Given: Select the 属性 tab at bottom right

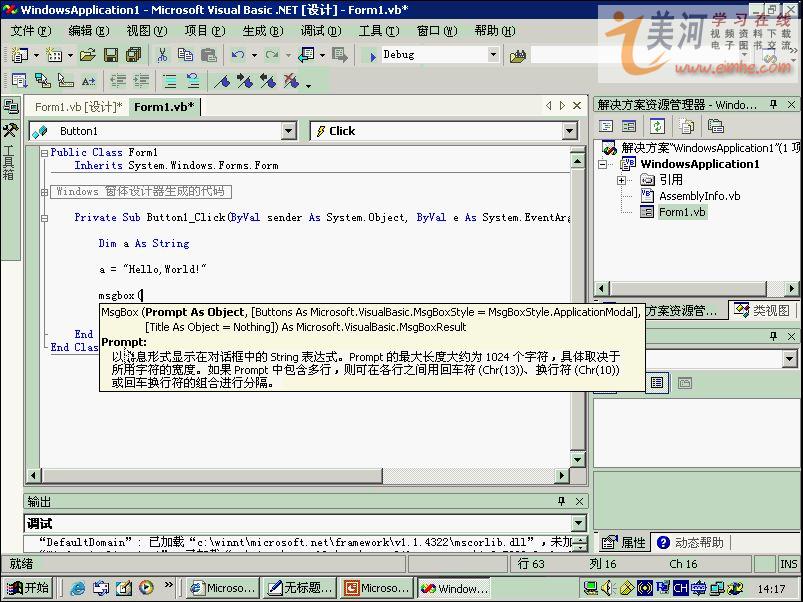Looking at the screenshot, I should (624, 542).
